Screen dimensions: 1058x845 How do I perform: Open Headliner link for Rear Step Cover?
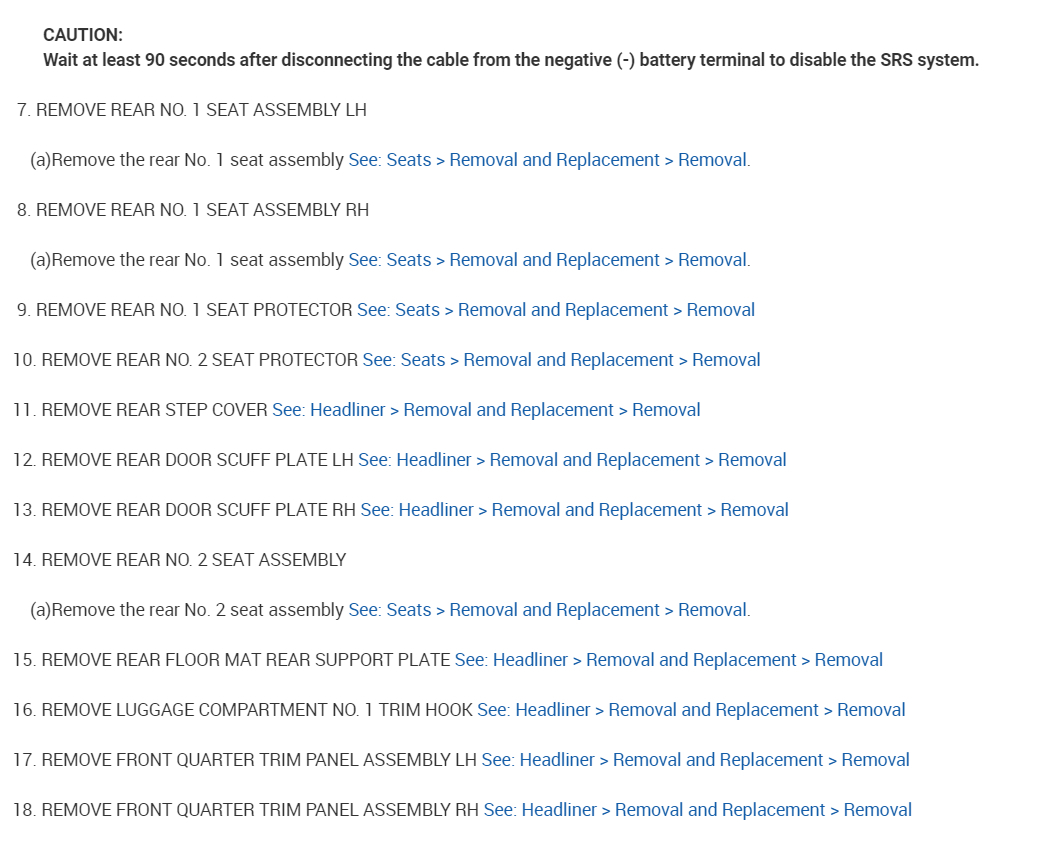point(486,410)
